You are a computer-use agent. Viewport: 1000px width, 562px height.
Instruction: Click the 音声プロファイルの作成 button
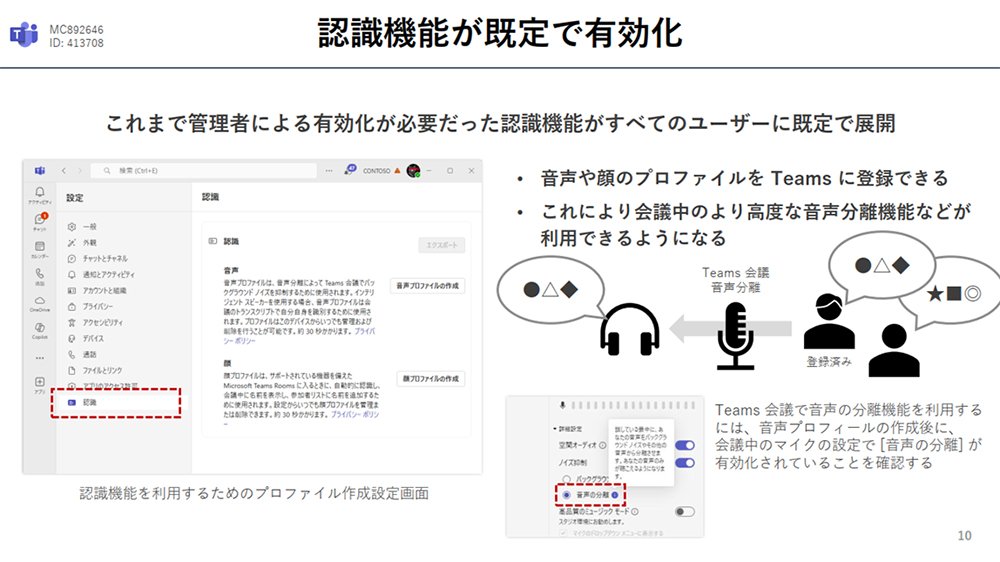[x=427, y=286]
